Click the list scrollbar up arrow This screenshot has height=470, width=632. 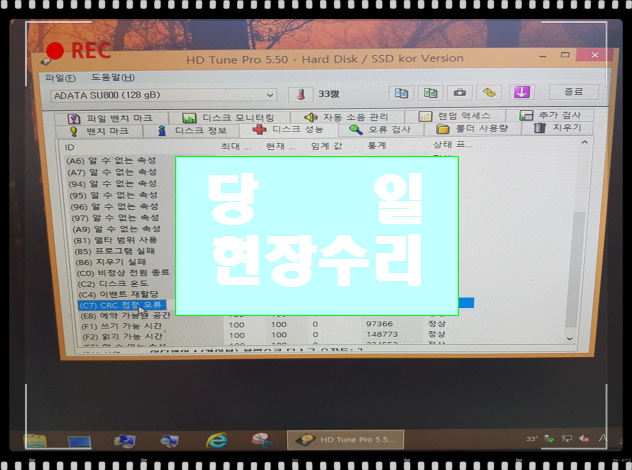pos(584,143)
